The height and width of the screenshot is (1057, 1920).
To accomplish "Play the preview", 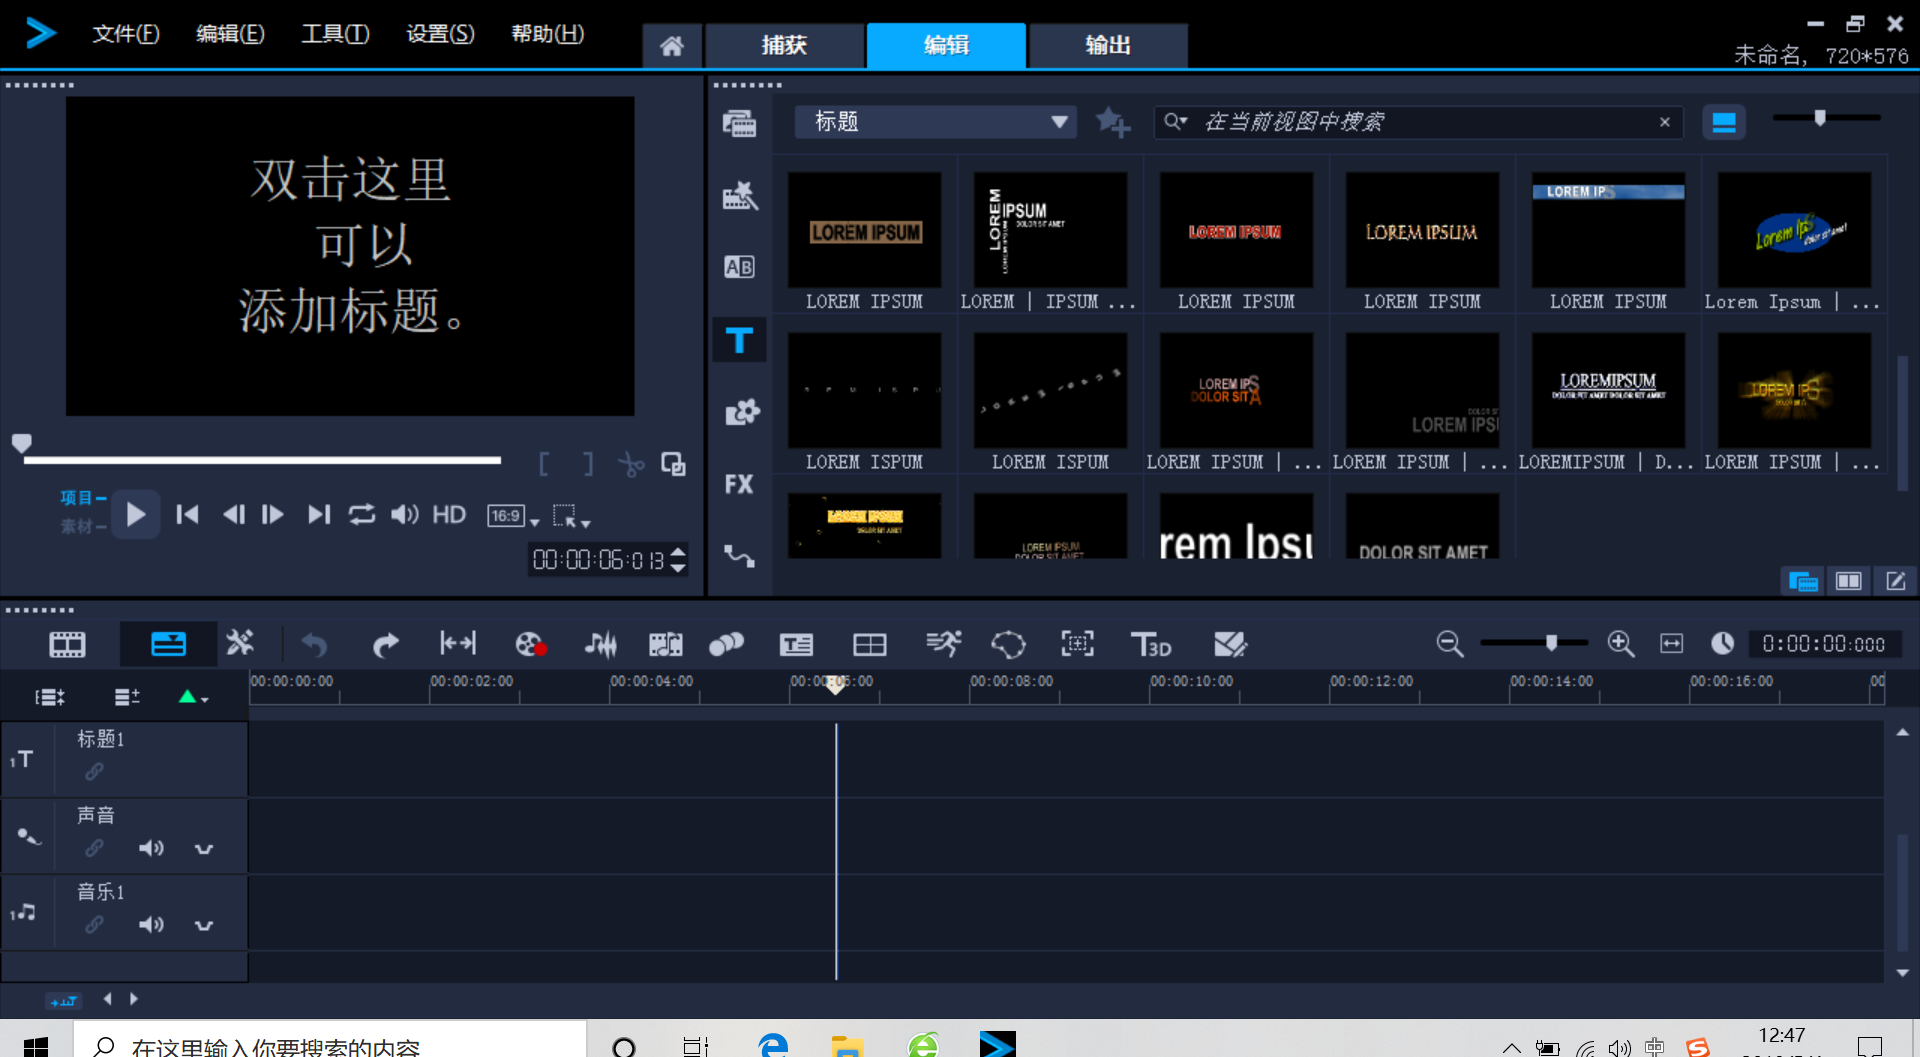I will [136, 515].
